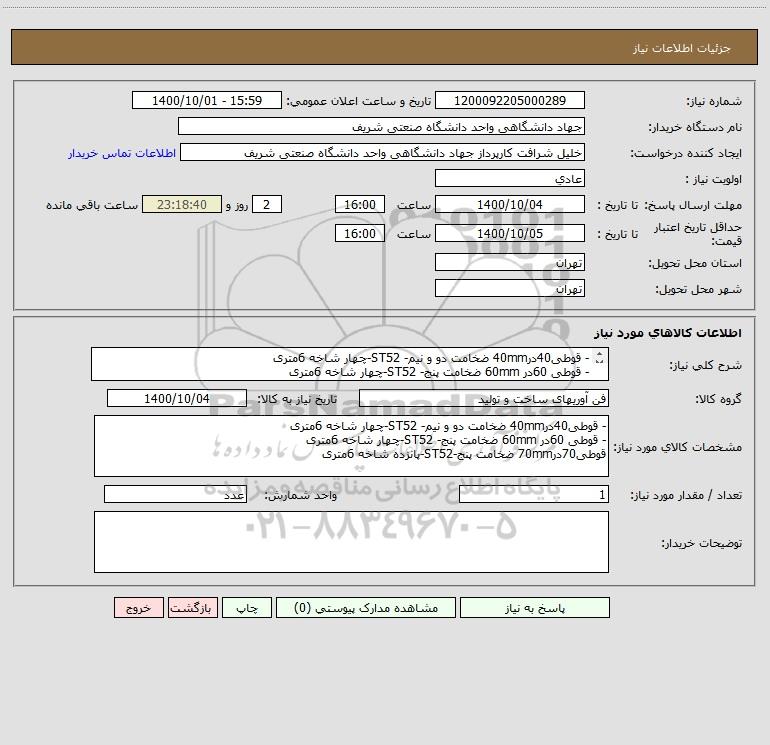Click the استان محل تحویل field
This screenshot has width=770, height=745.
click(x=510, y=262)
